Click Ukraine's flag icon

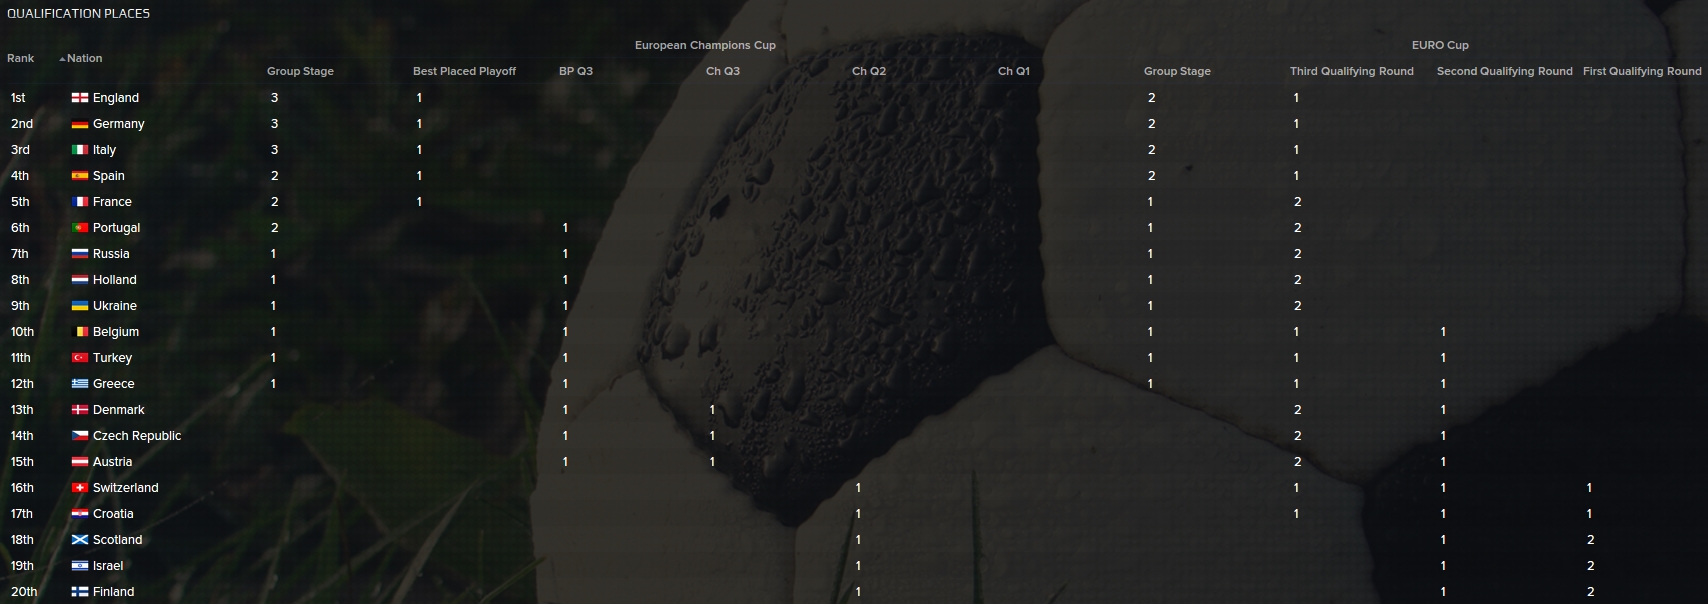80,306
